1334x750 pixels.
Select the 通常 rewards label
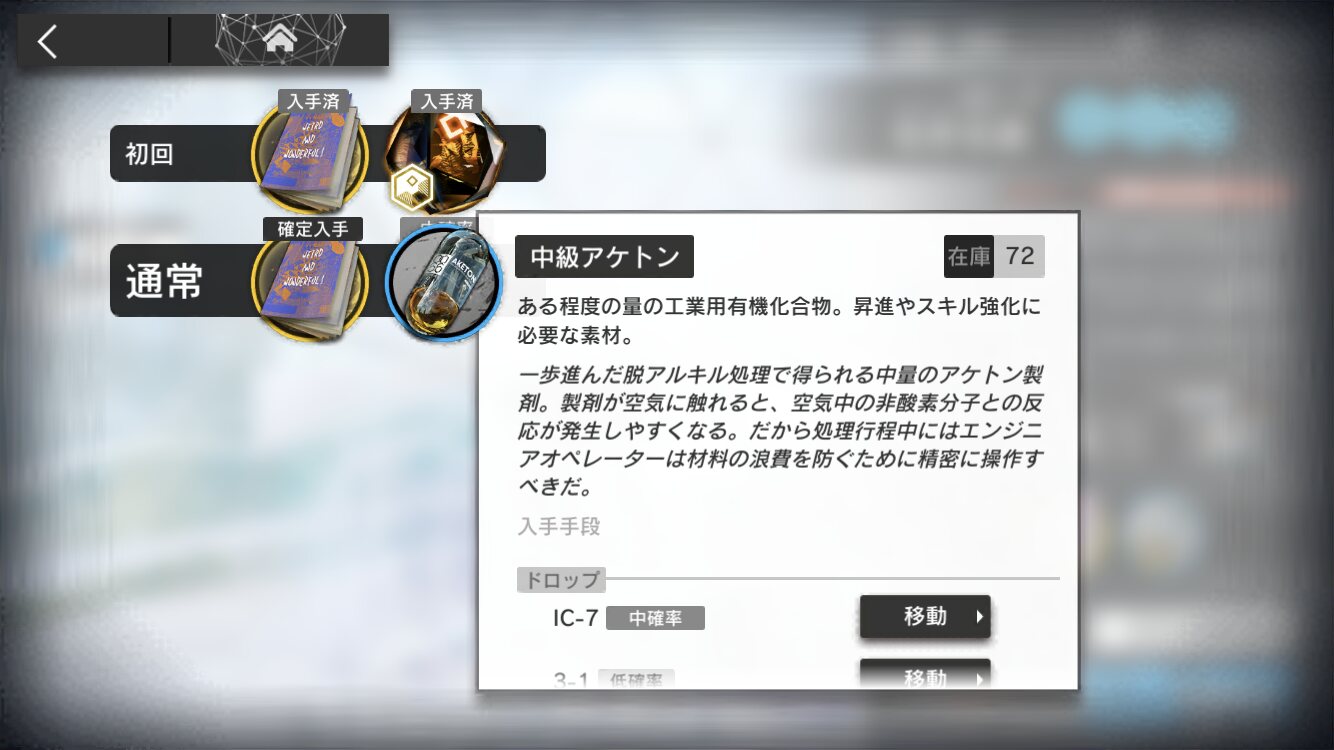click(164, 282)
